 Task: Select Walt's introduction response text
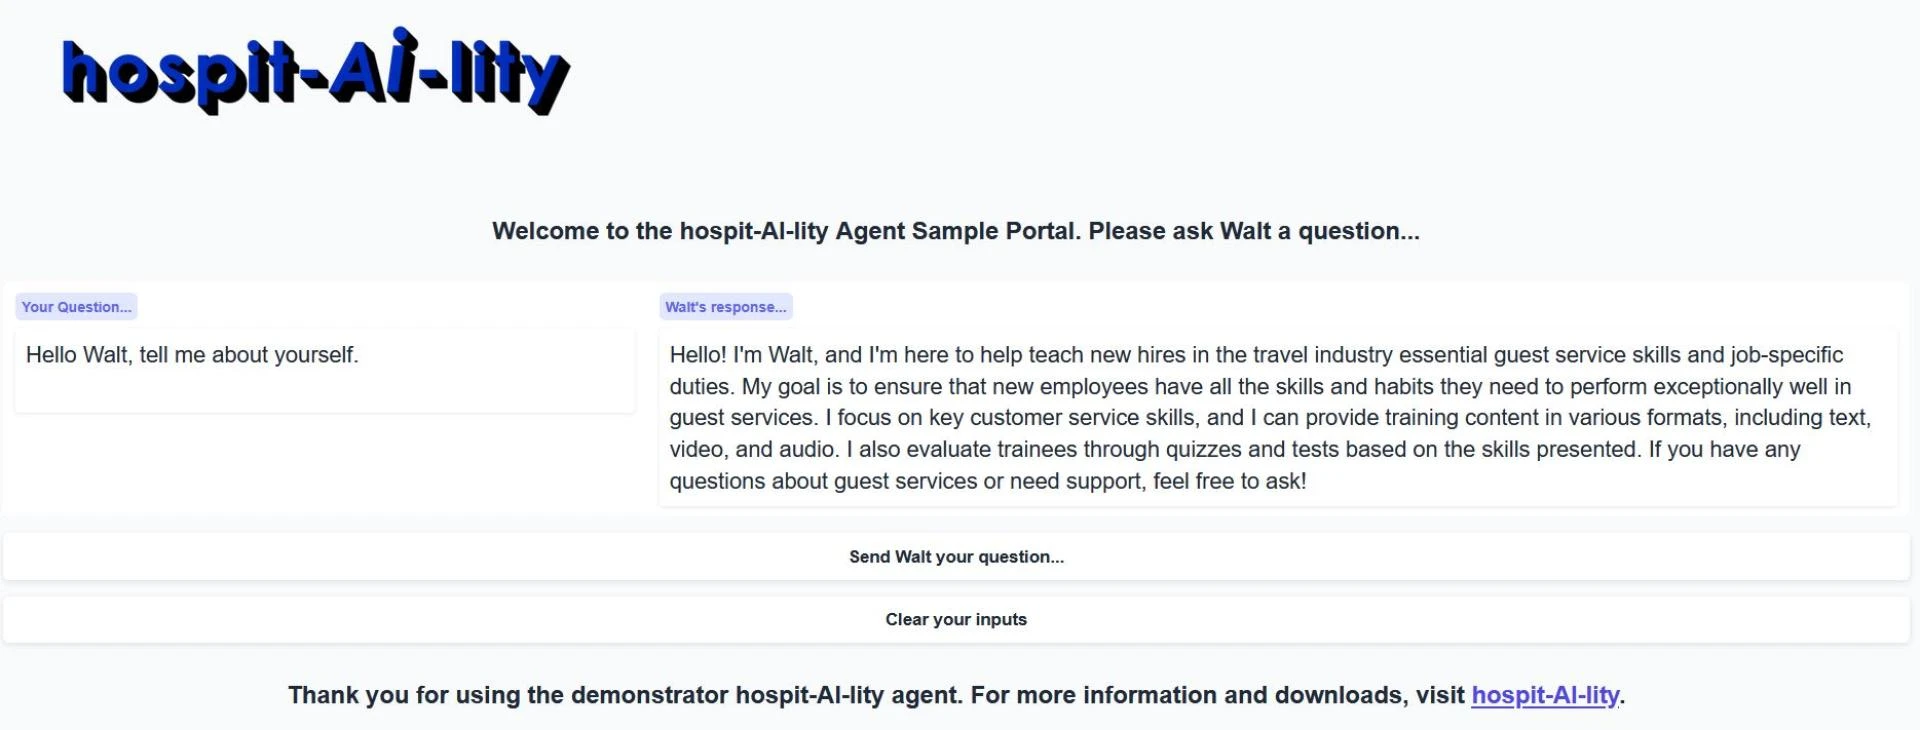click(x=1280, y=420)
